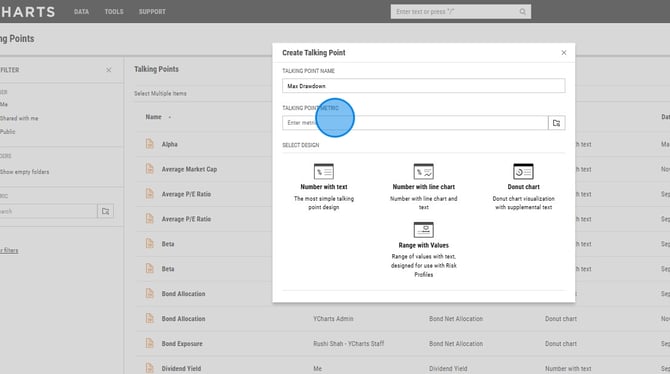This screenshot has height=374, width=670.
Task: Pick the Donut chart design icon
Action: (523, 171)
